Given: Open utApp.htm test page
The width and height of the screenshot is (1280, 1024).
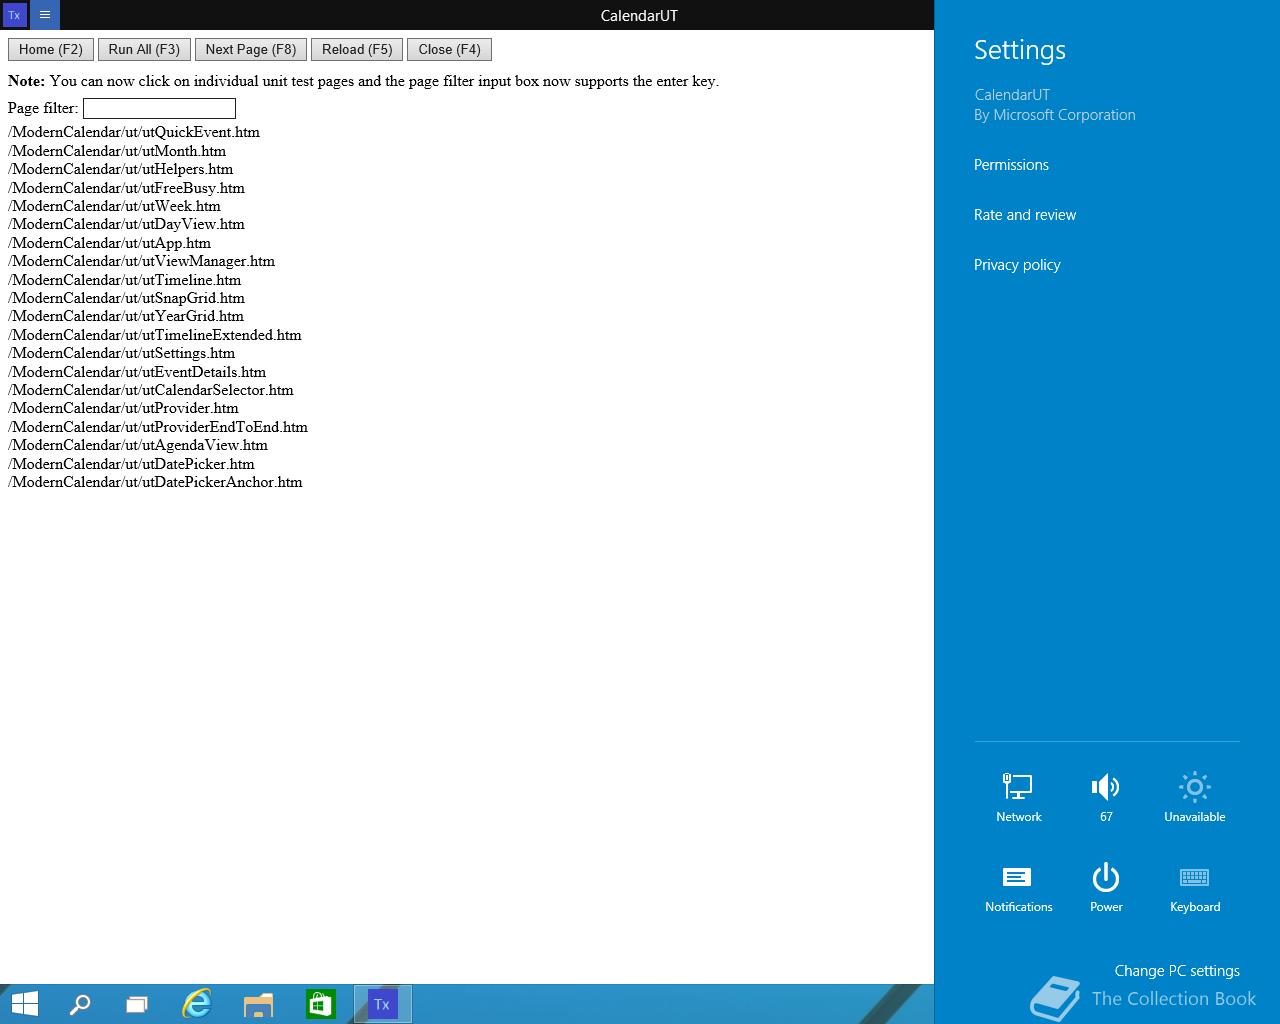Looking at the screenshot, I should [x=109, y=243].
